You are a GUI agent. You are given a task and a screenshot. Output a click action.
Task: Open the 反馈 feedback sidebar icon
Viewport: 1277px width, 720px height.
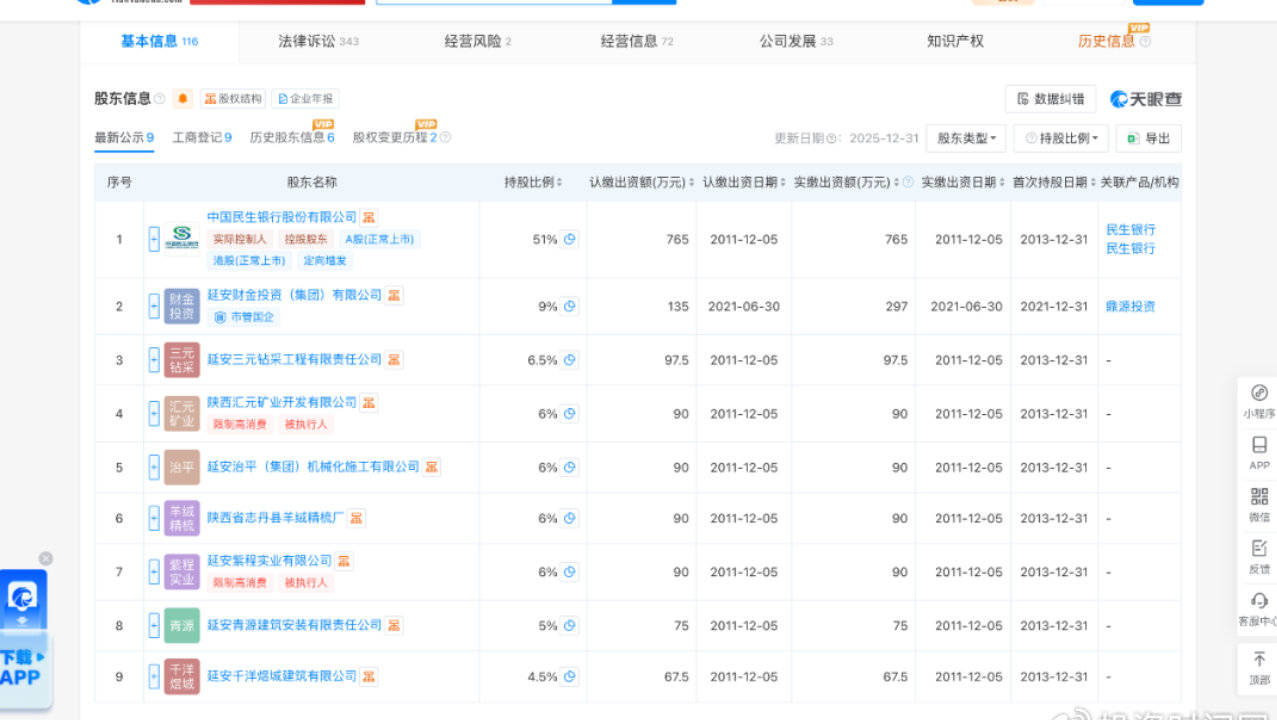[1259, 557]
